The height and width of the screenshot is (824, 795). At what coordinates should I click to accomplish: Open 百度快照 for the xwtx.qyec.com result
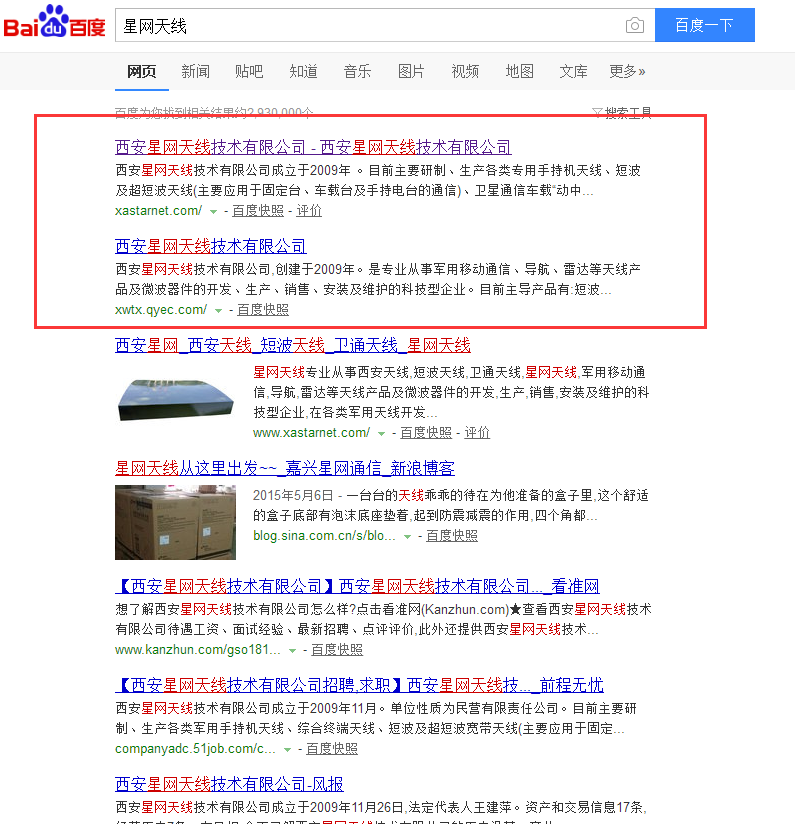[263, 310]
